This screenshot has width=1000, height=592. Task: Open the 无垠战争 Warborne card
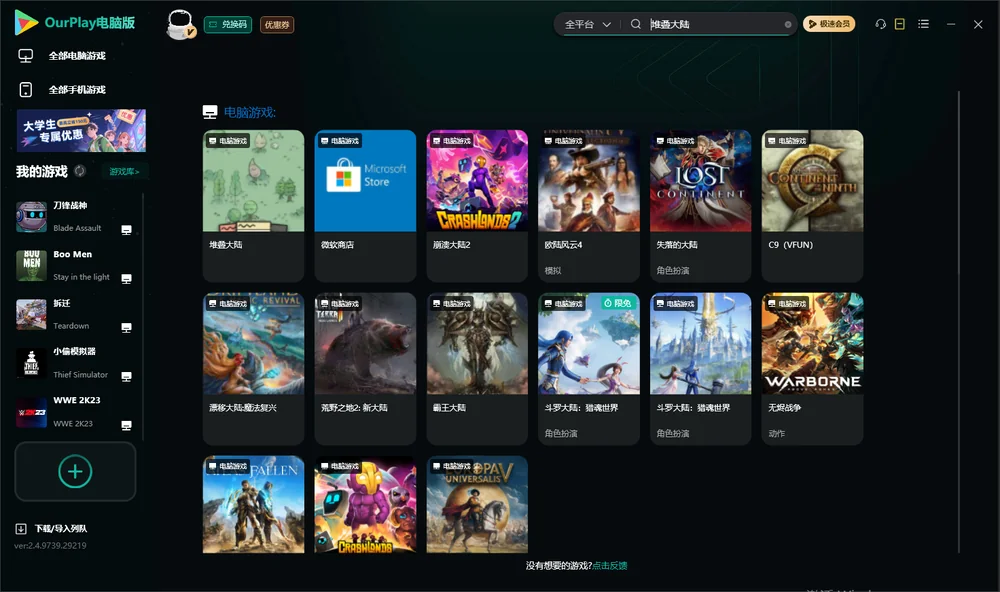coord(812,368)
